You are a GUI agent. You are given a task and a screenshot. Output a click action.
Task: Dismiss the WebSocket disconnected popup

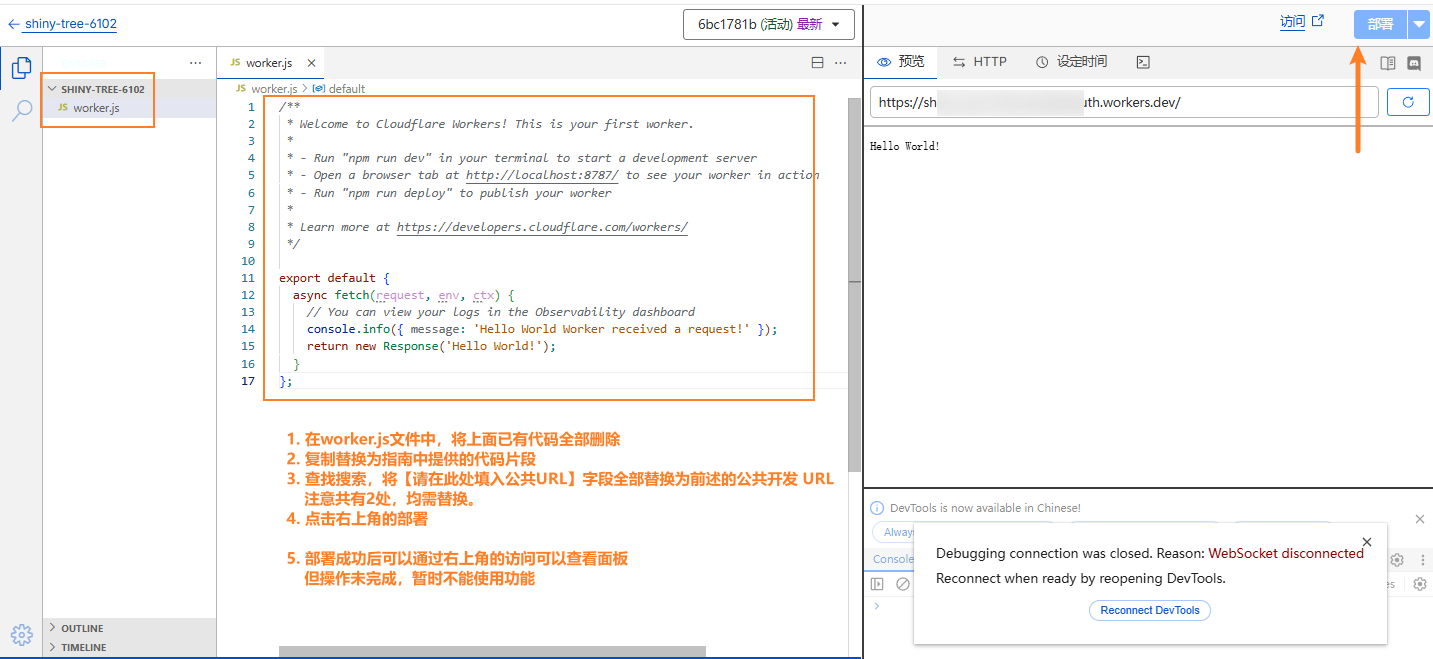1367,542
